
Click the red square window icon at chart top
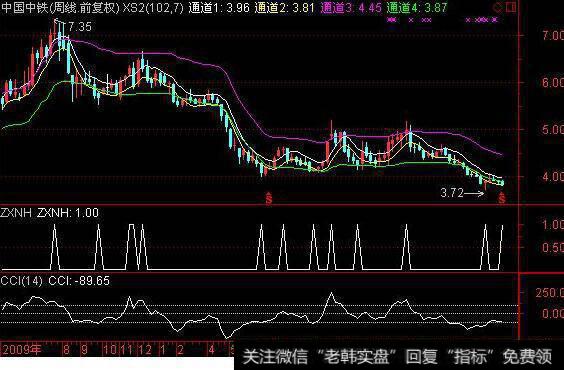(x=511, y=7)
